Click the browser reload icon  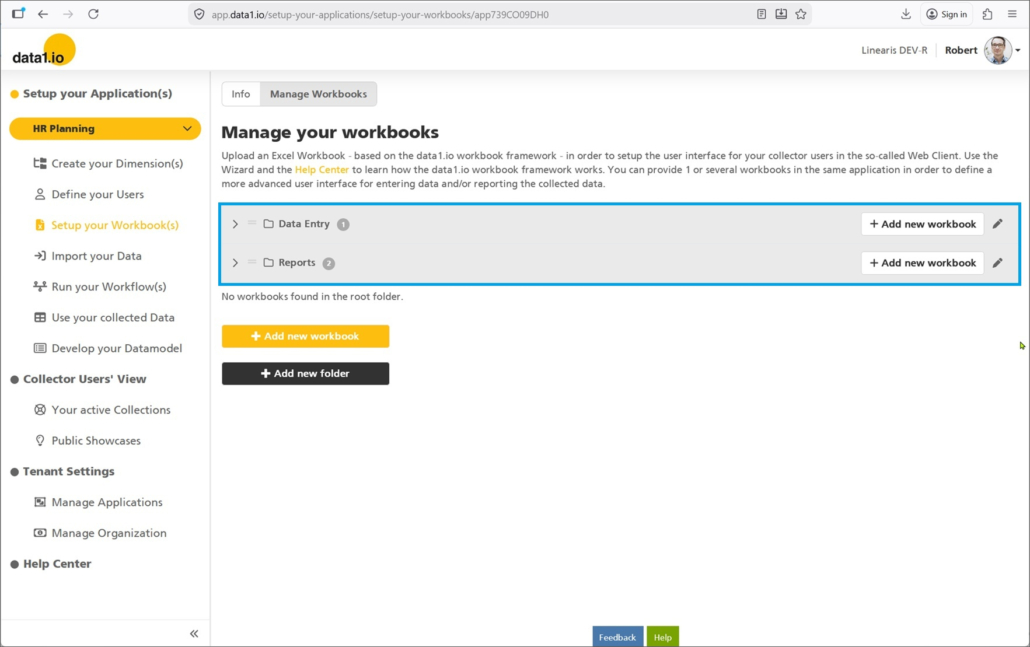click(93, 14)
